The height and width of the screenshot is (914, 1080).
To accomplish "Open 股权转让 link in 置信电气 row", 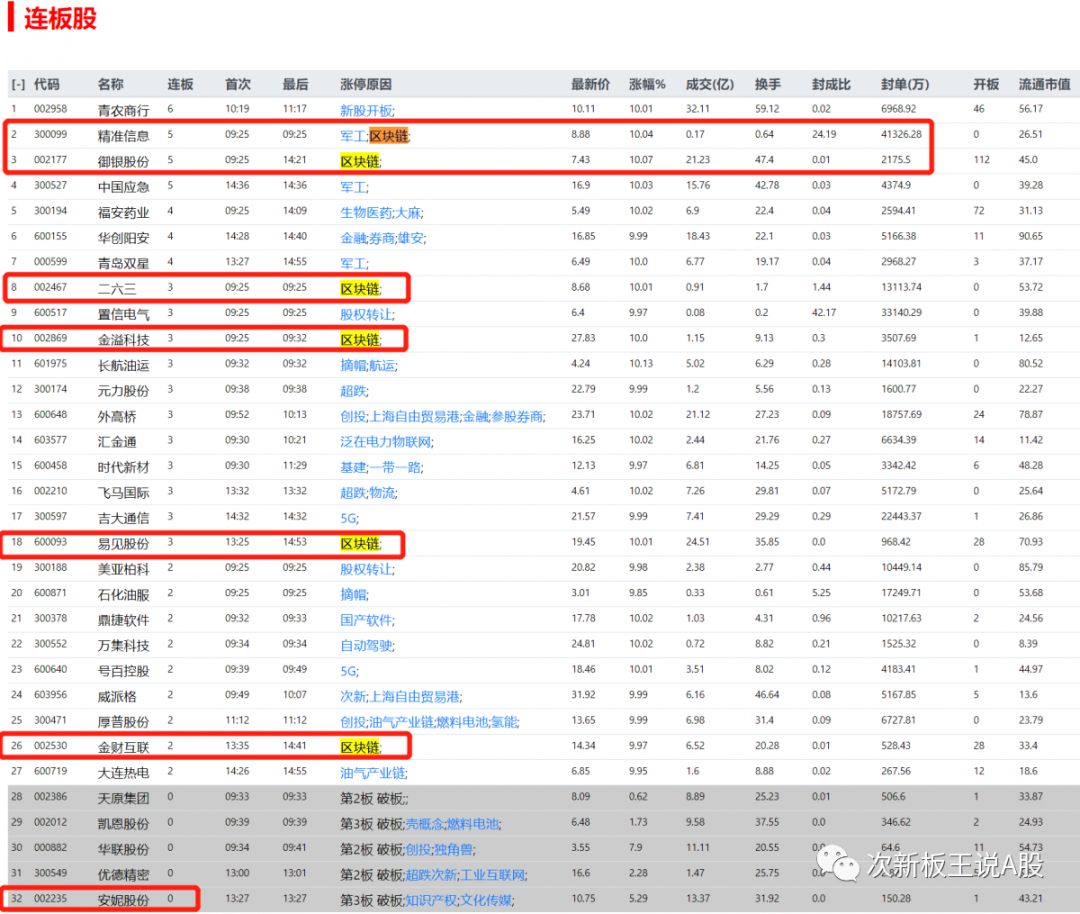I will pyautogui.click(x=367, y=314).
